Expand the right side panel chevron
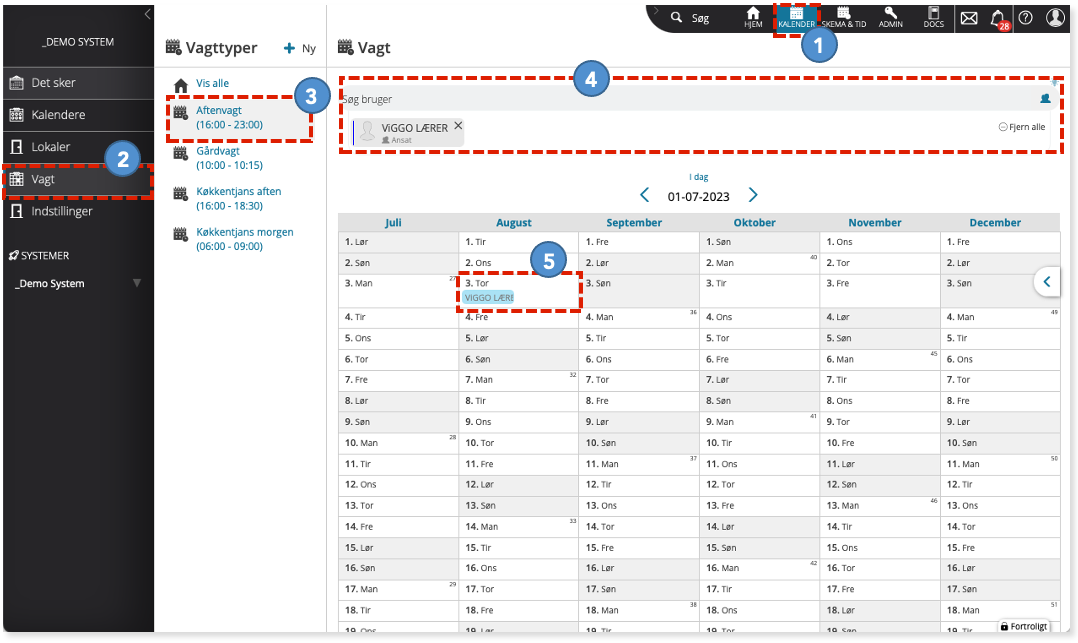 coord(1047,281)
